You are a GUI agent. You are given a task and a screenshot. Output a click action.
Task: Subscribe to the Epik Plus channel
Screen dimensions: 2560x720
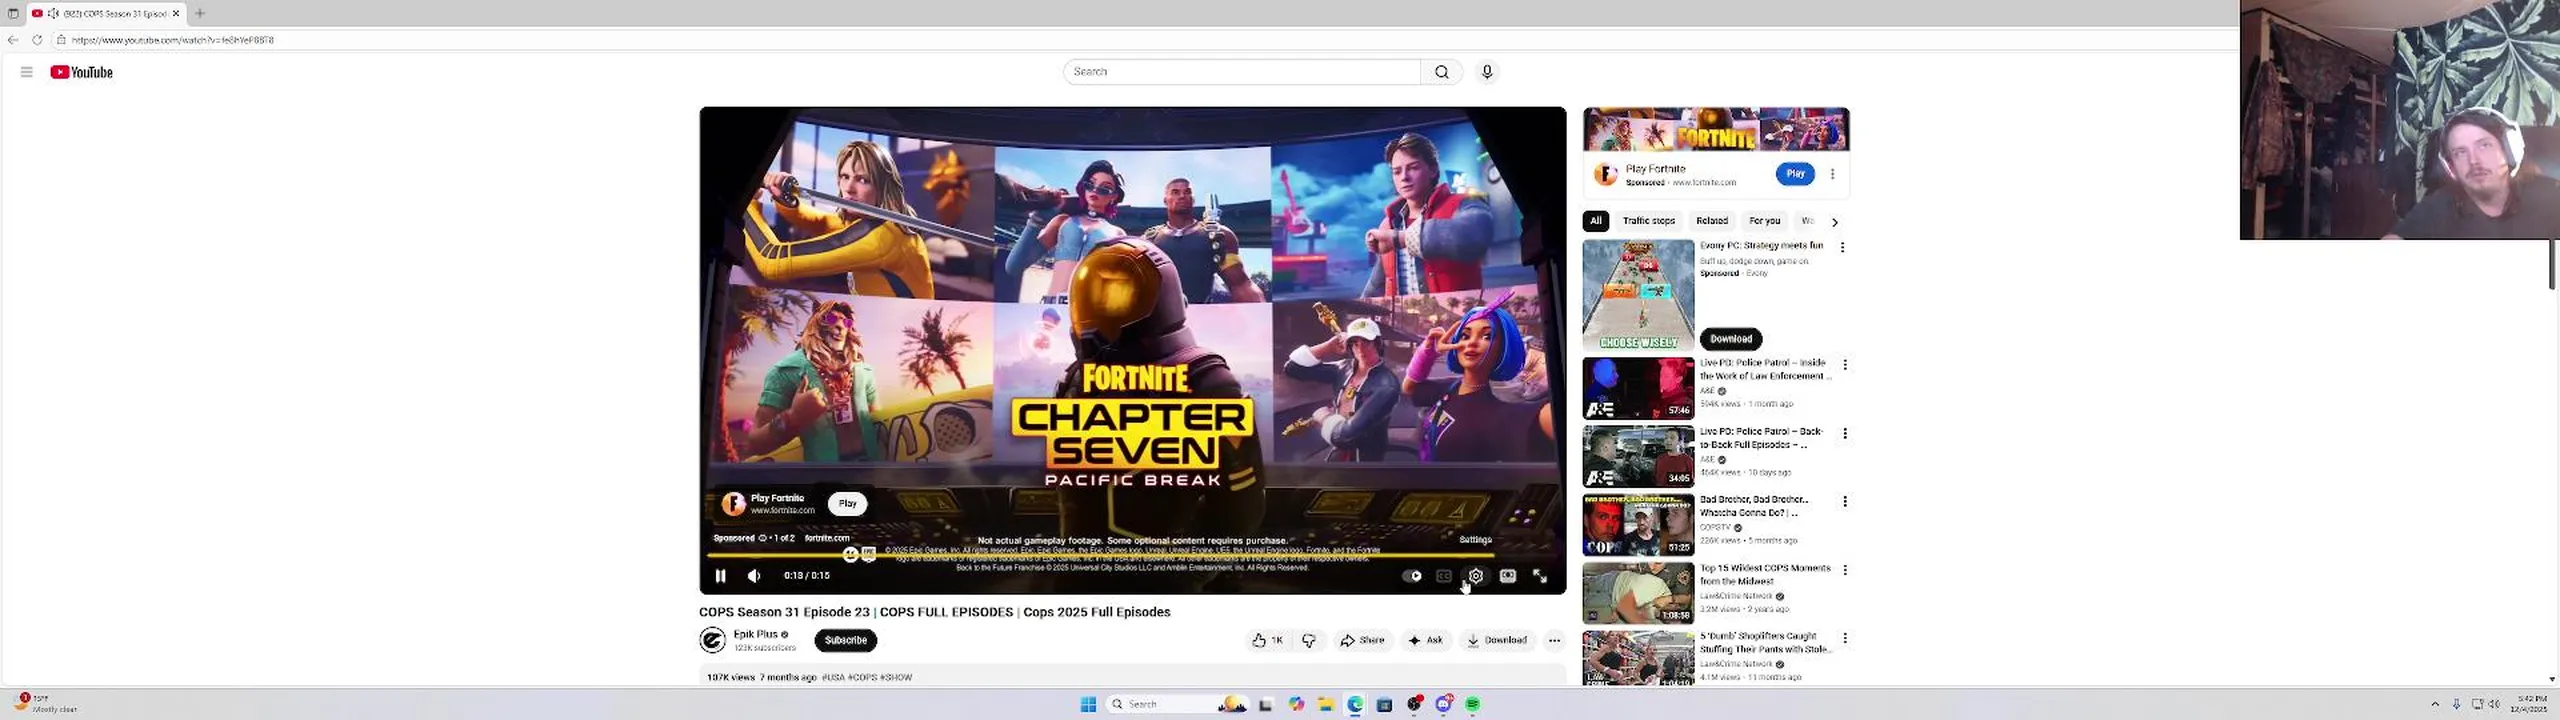coord(846,641)
